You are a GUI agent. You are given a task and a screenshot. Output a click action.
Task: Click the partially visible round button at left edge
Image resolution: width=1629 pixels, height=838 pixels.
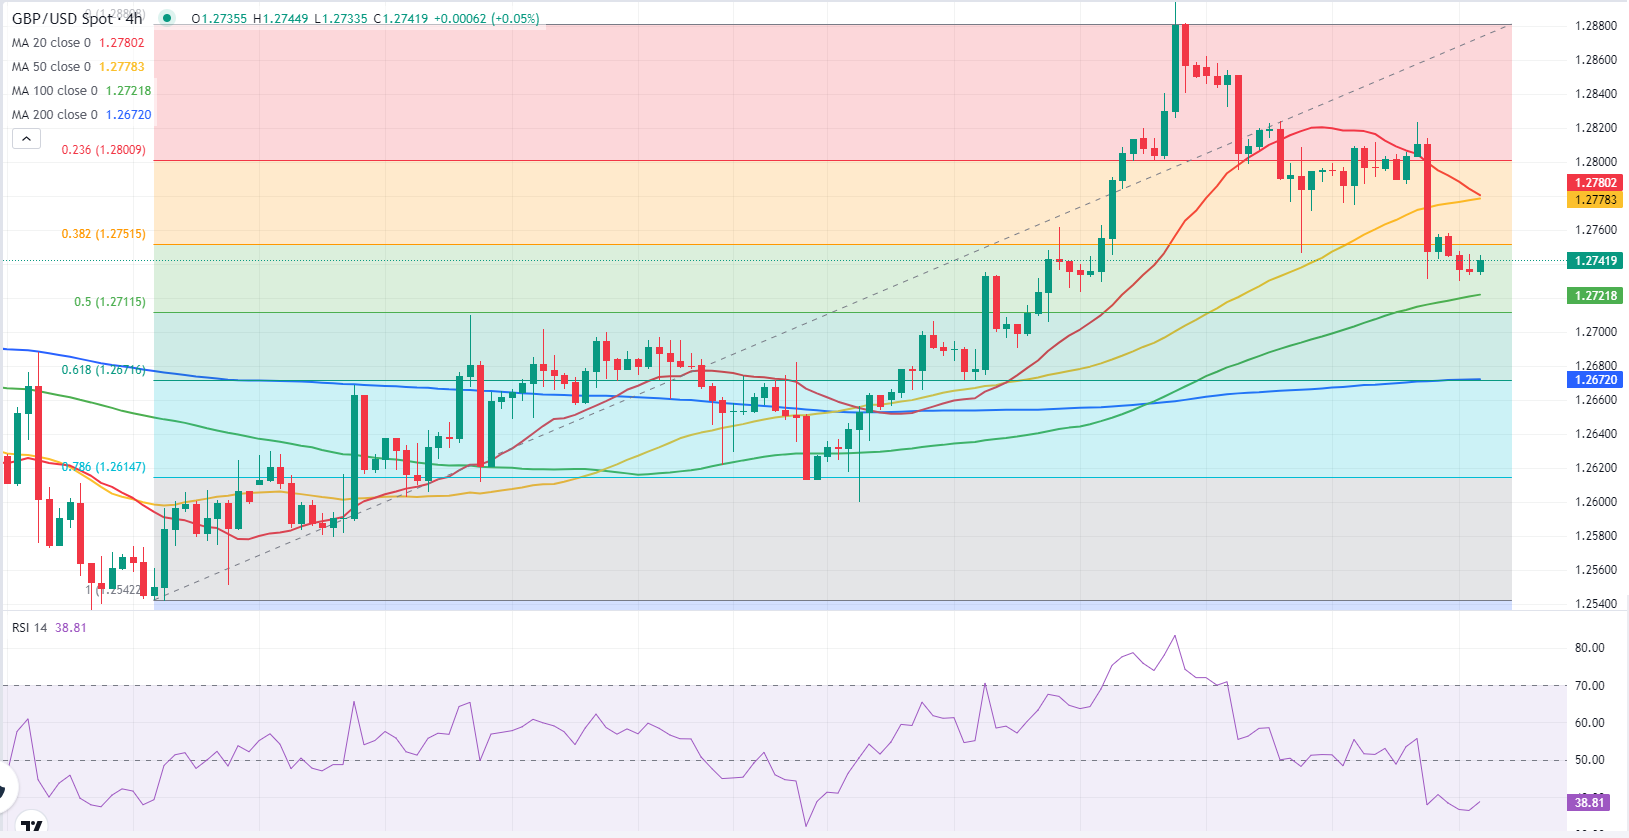click(x=6, y=788)
